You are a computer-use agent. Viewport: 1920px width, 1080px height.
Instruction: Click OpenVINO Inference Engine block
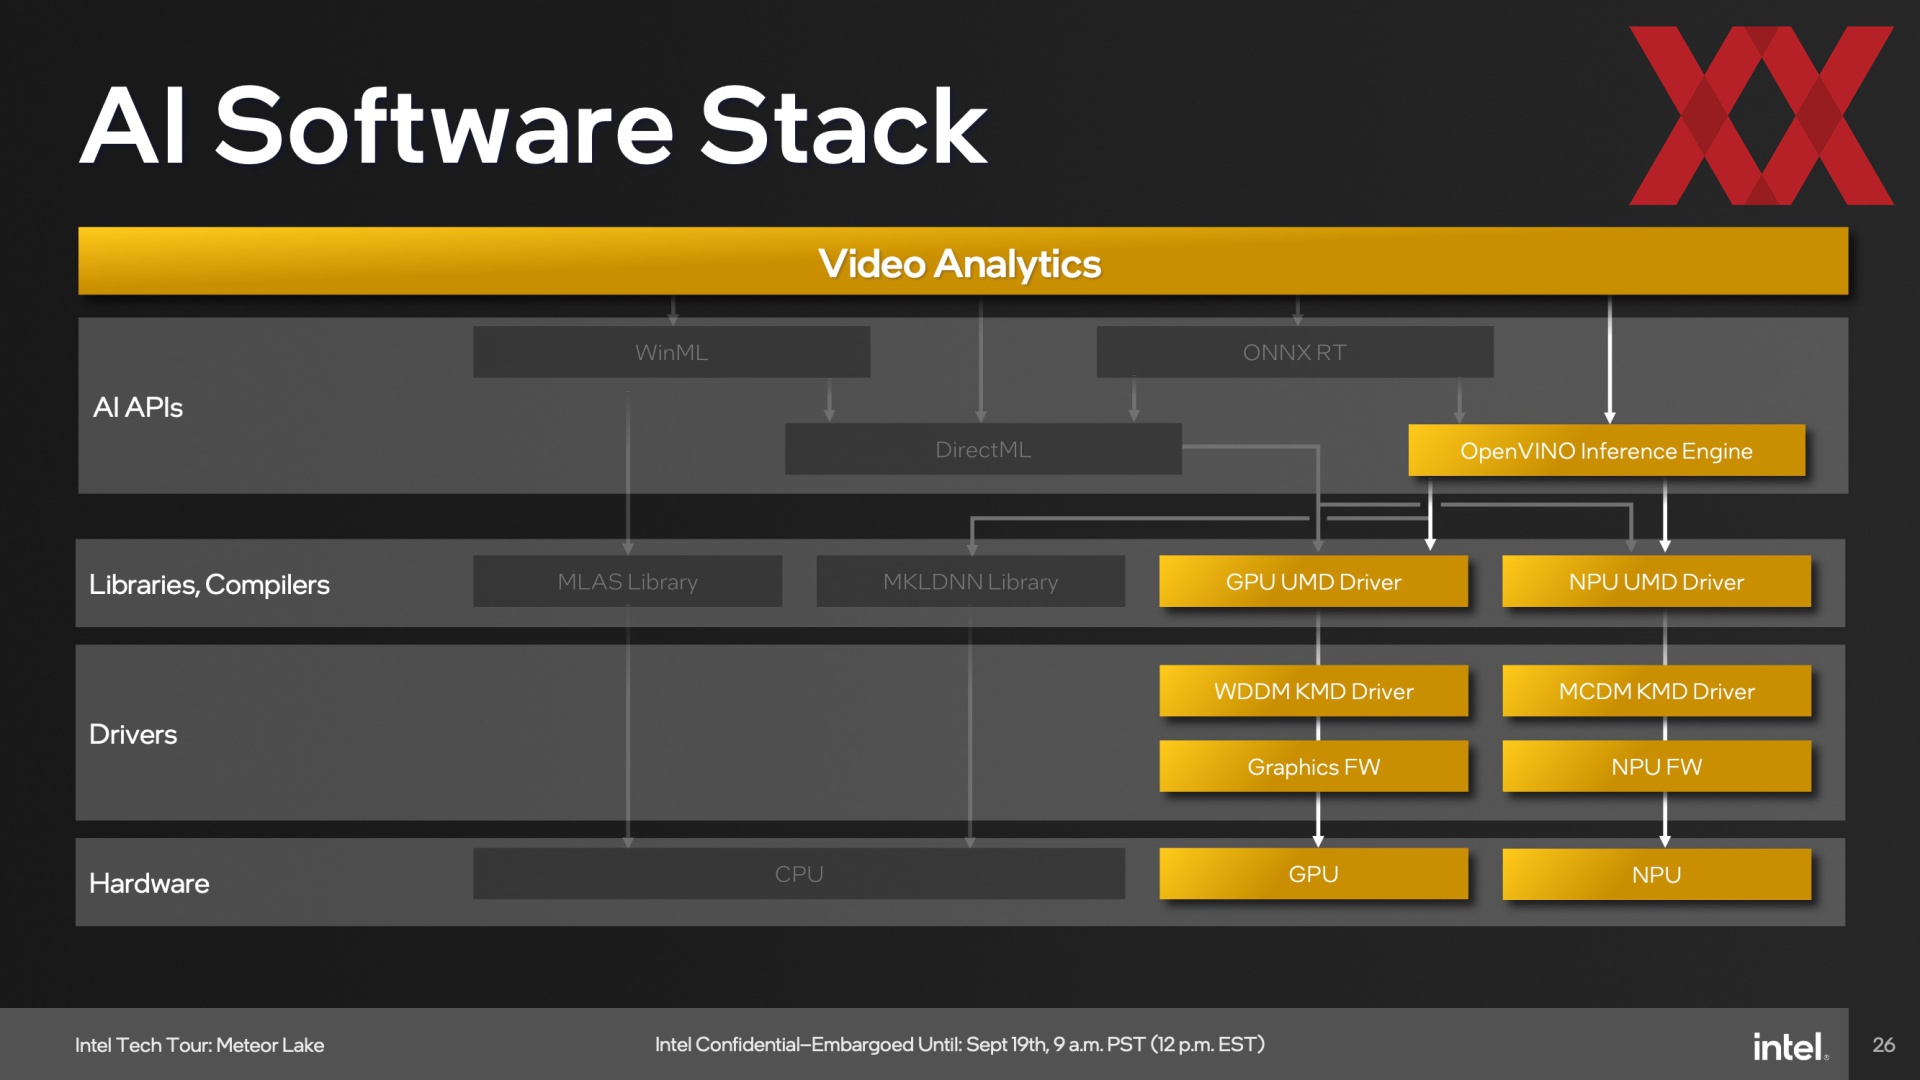click(1607, 450)
